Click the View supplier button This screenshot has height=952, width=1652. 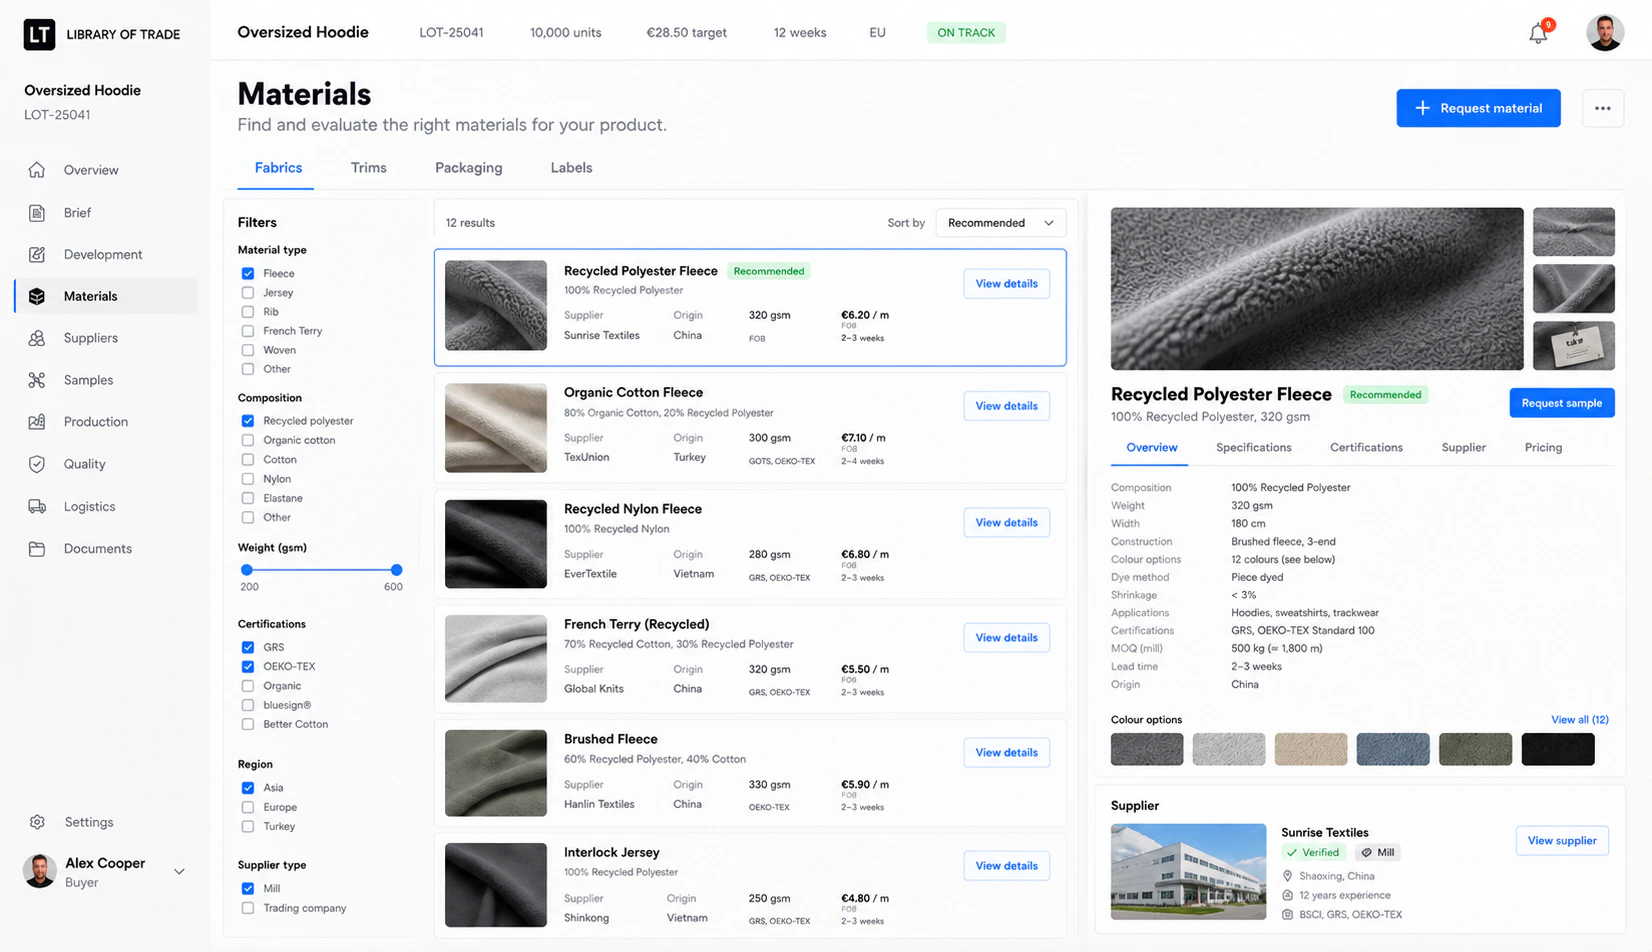click(1562, 841)
